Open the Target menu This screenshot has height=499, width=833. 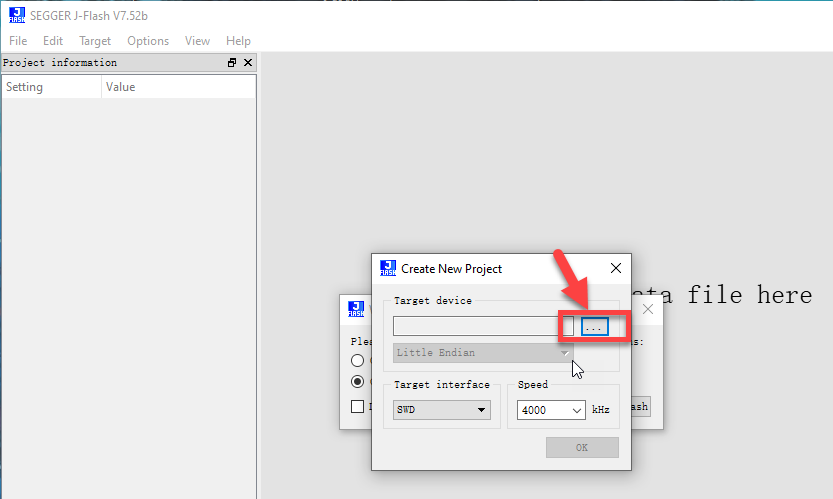(95, 41)
